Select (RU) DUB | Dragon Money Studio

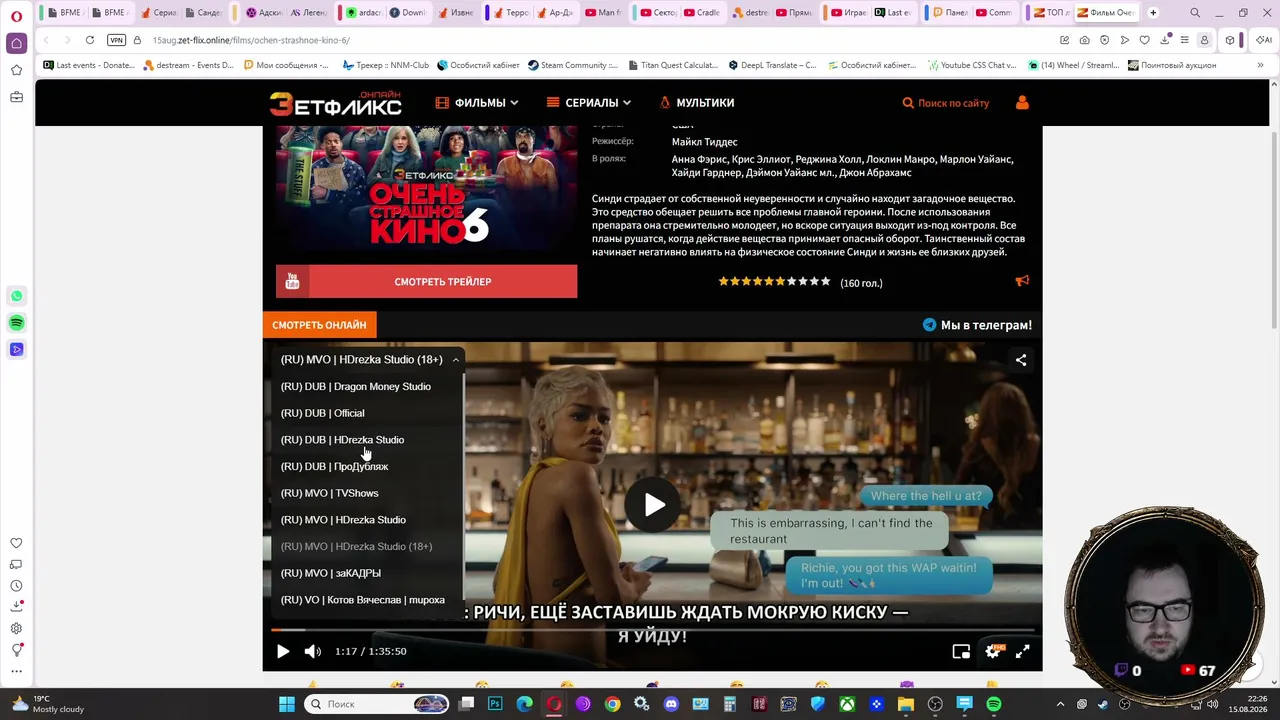coord(356,386)
